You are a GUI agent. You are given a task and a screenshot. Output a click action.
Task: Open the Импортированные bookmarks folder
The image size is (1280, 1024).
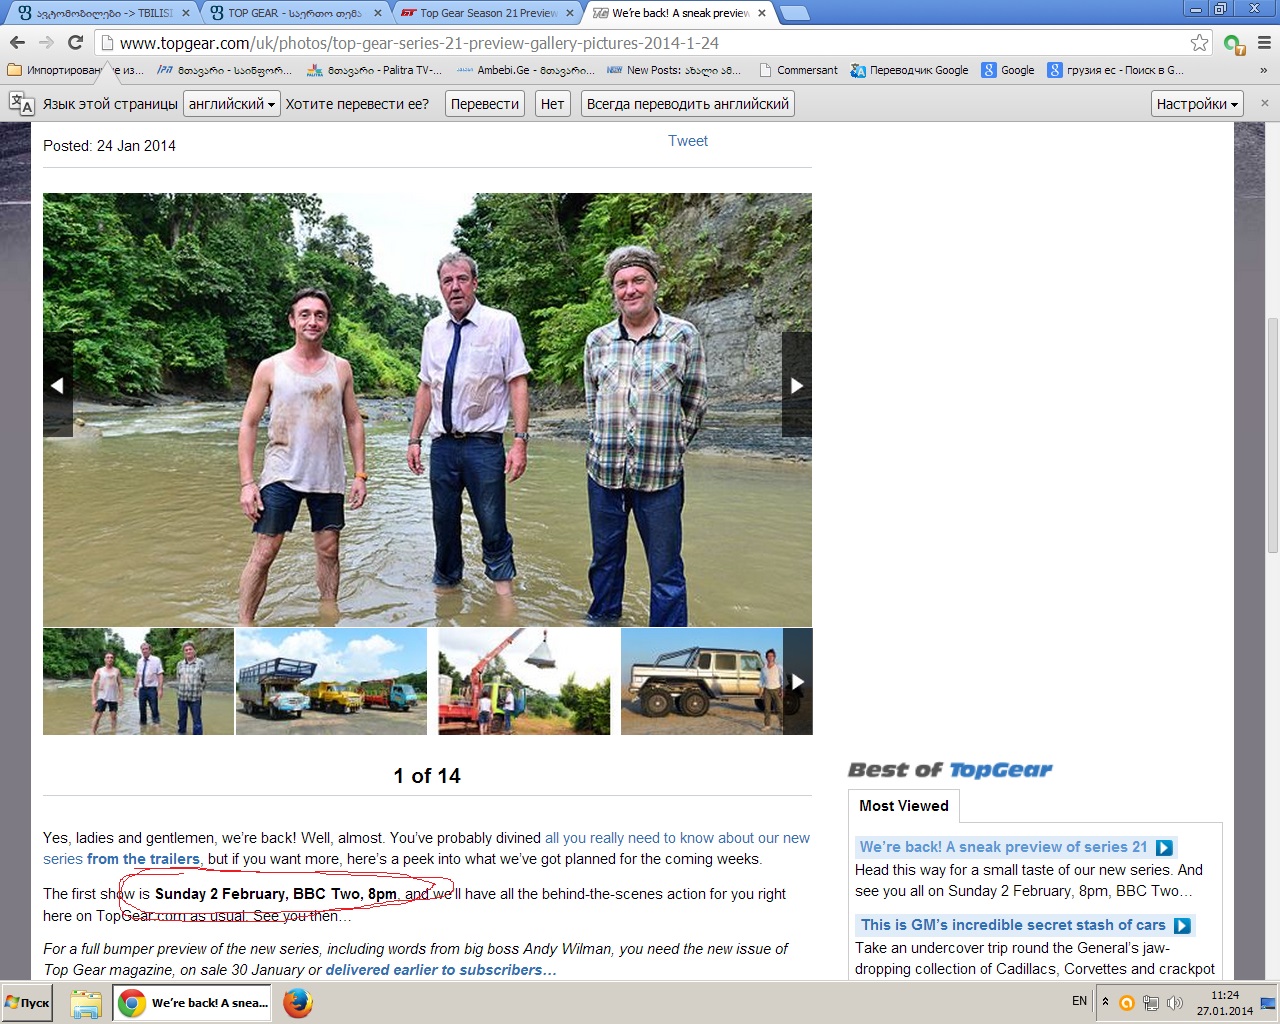(x=75, y=70)
